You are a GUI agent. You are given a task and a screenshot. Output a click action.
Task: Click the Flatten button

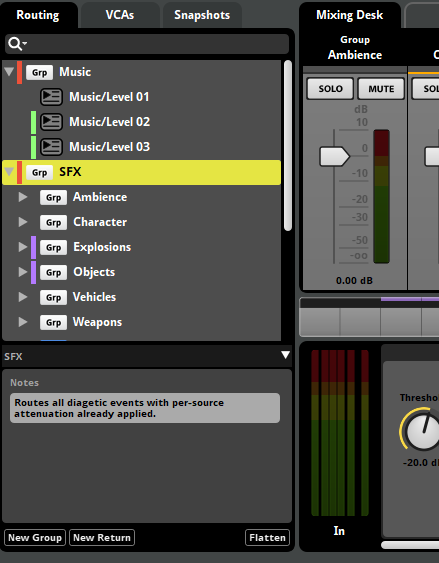click(x=267, y=538)
